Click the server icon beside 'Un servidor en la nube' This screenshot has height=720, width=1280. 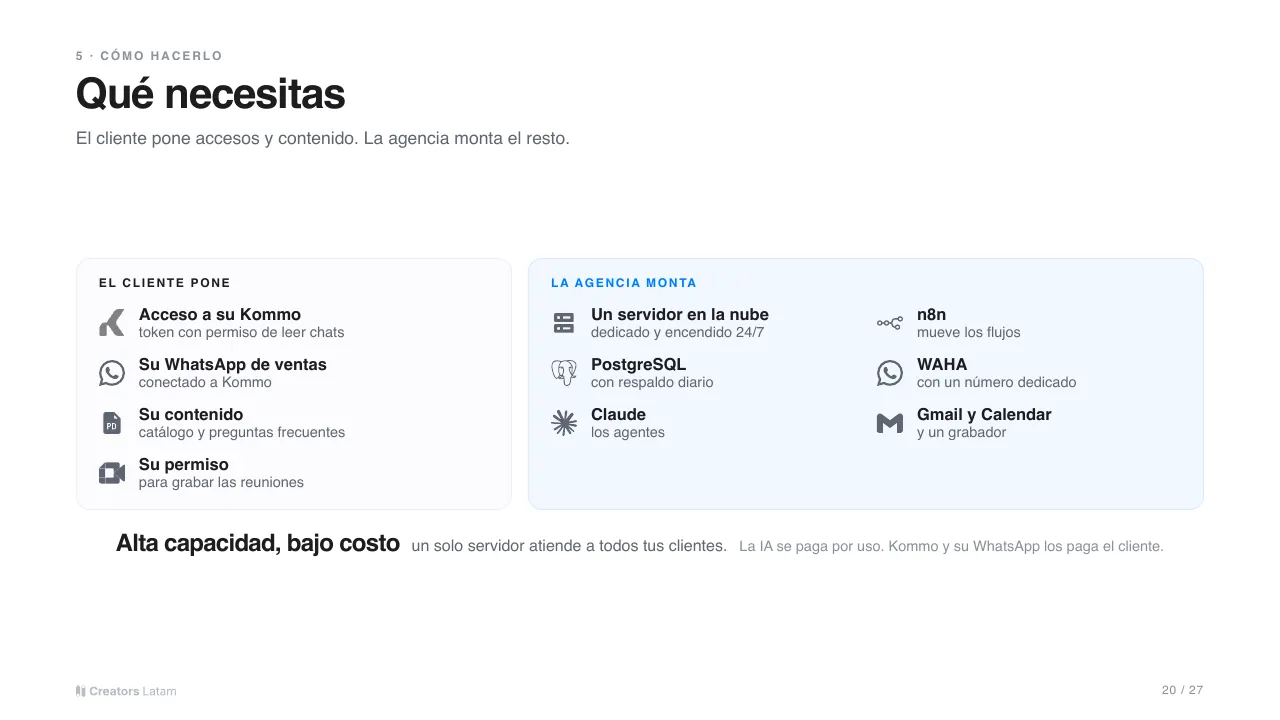click(564, 323)
